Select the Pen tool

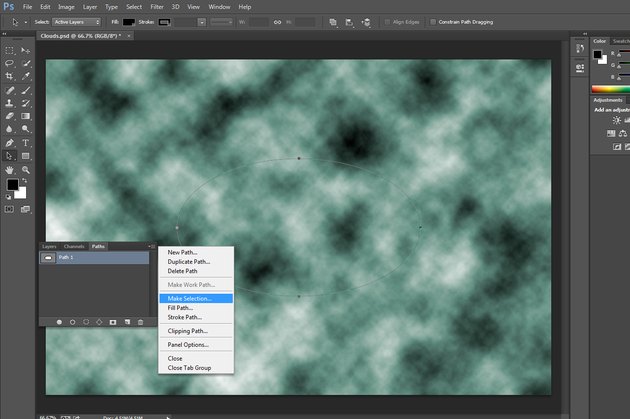9,143
